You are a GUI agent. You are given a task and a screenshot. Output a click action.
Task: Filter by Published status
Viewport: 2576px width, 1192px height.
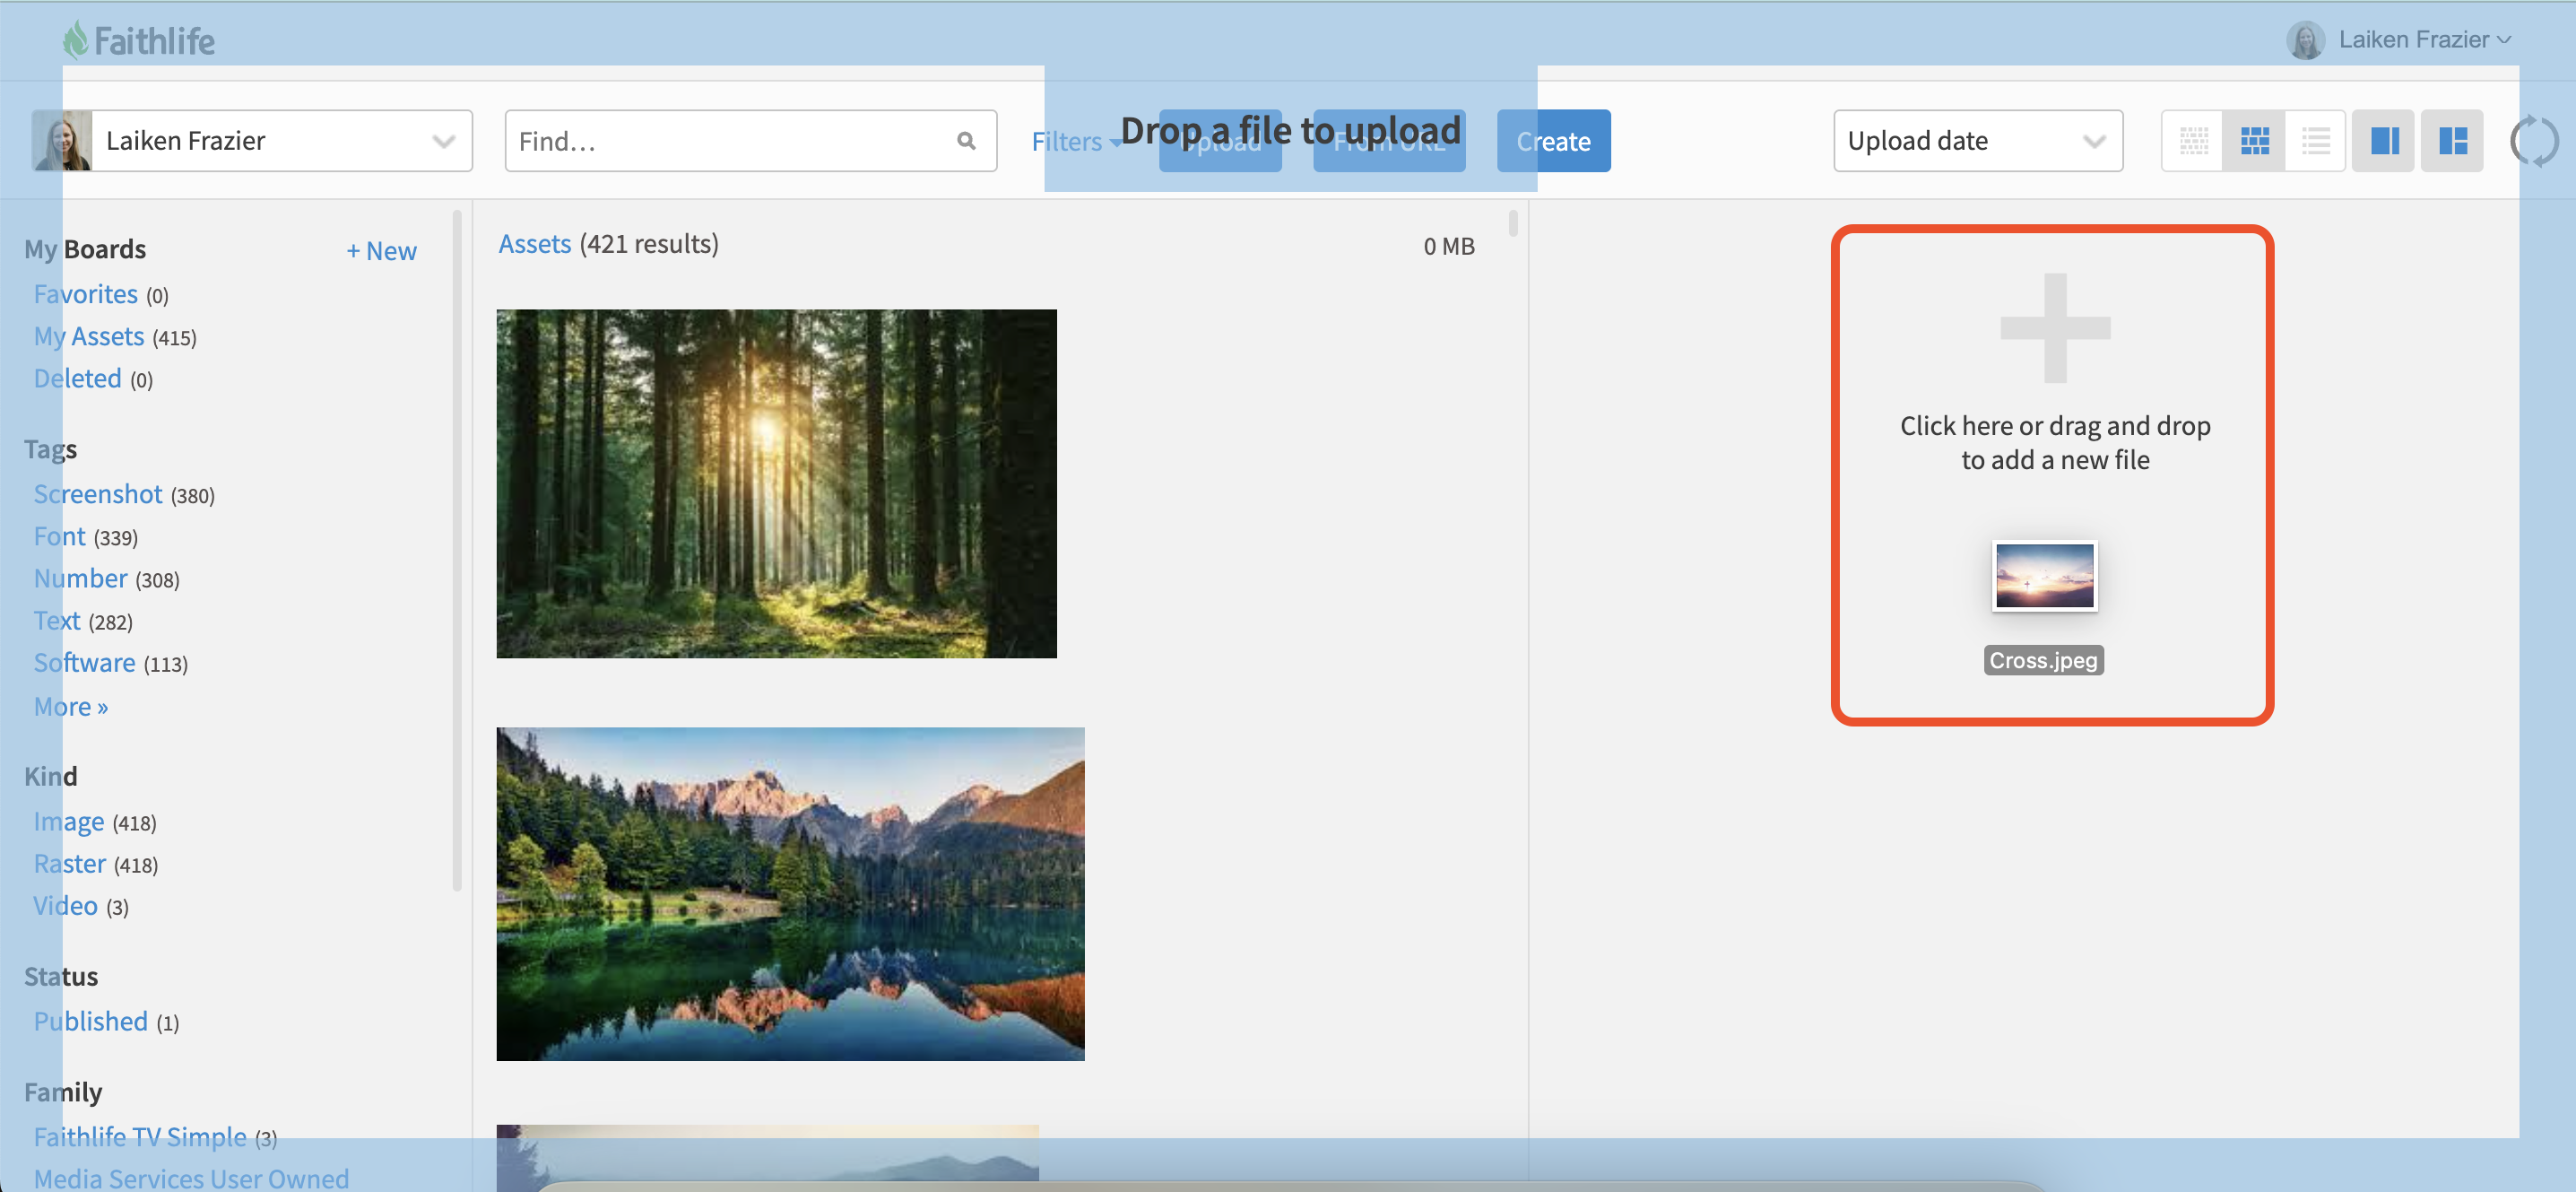[x=91, y=1021]
